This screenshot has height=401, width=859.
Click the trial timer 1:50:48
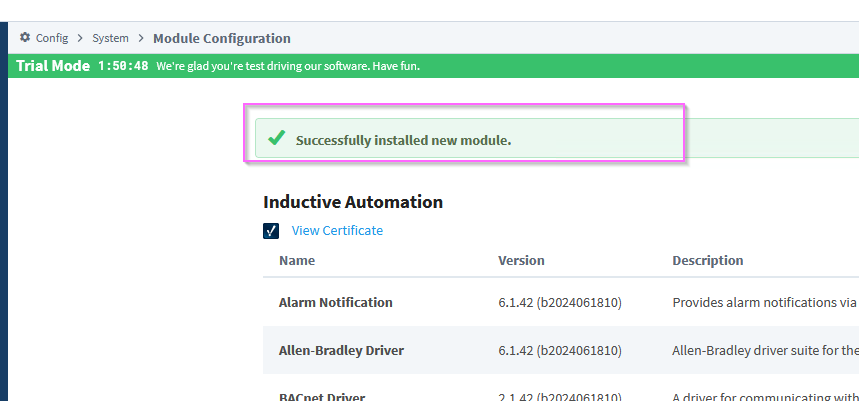[x=123, y=66]
